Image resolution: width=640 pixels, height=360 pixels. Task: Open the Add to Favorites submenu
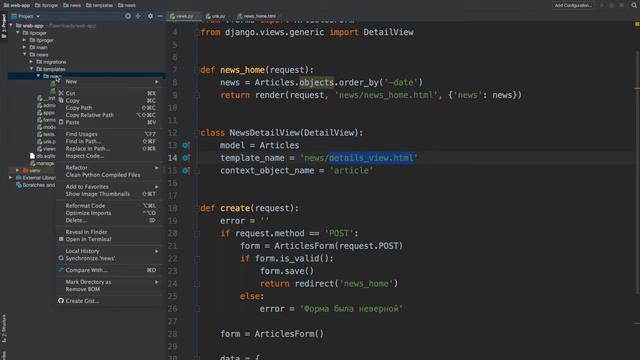109,187
